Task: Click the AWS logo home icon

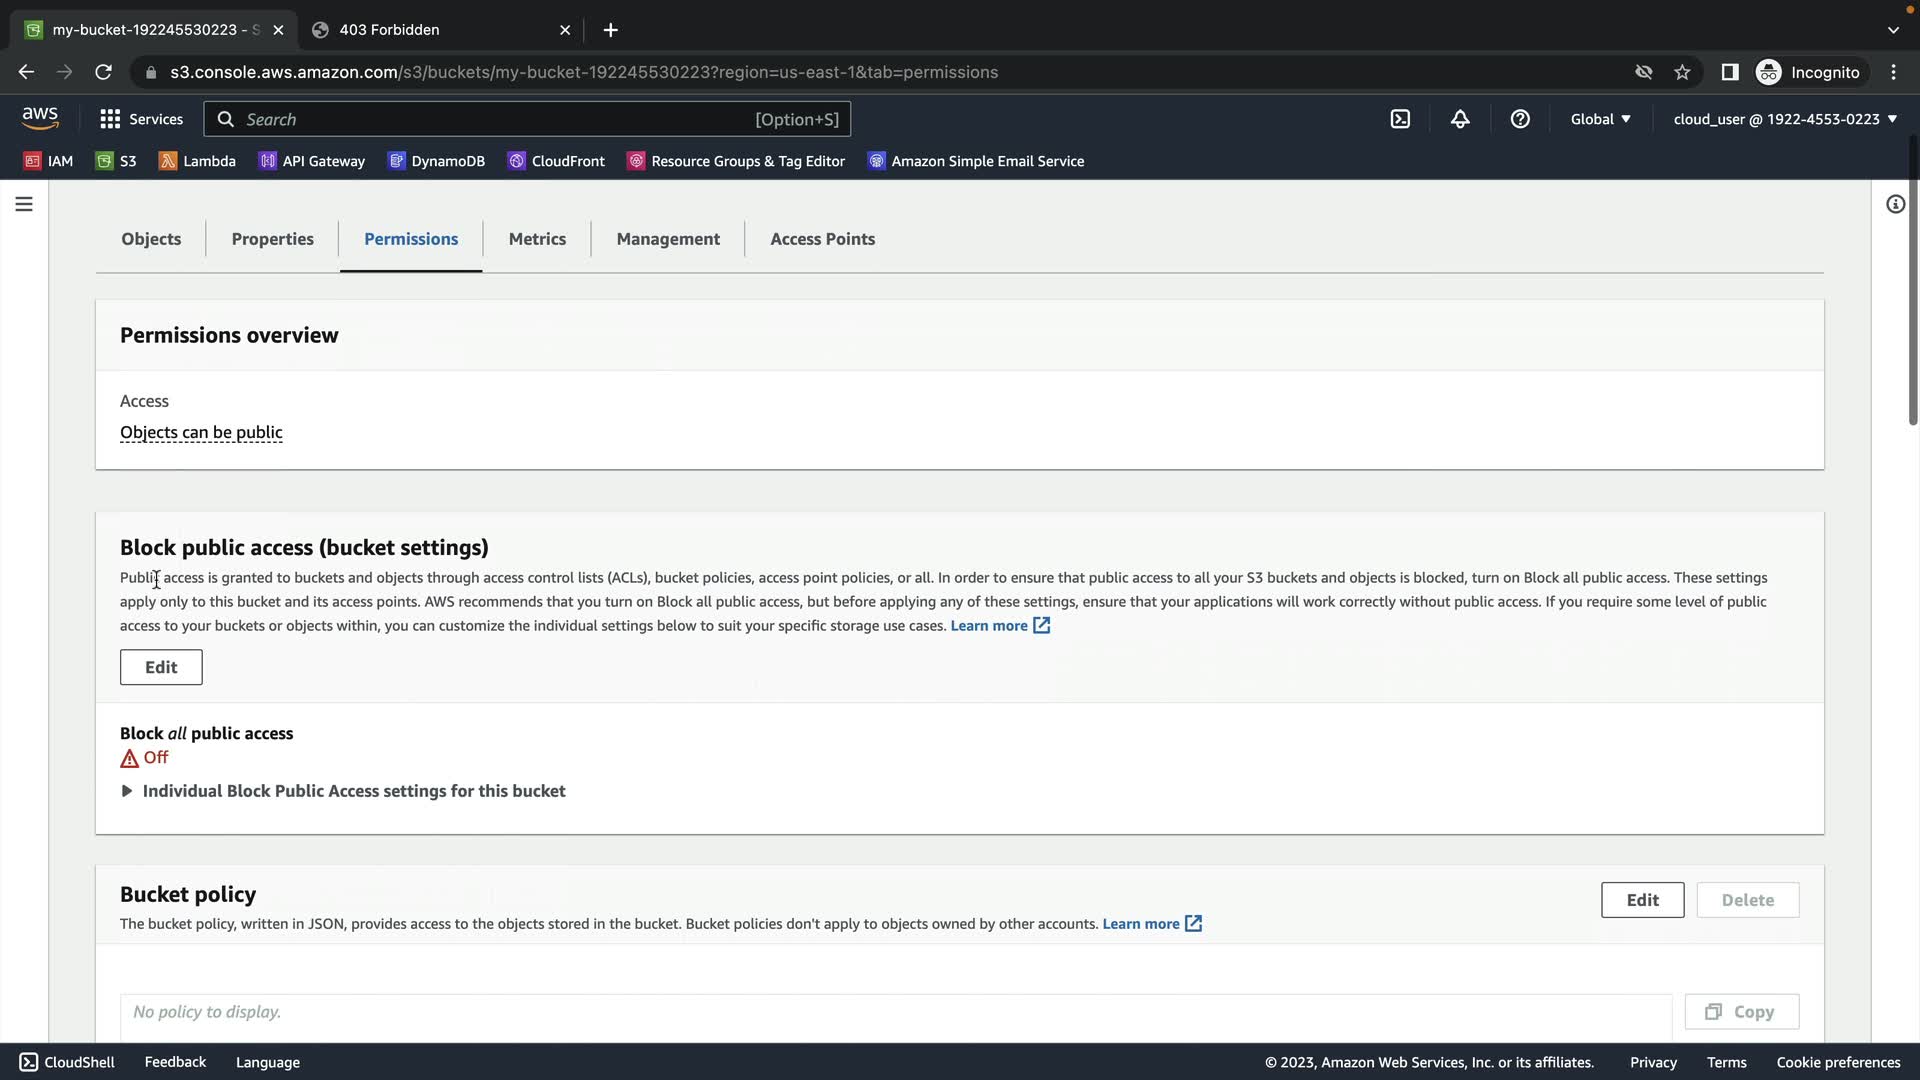Action: coord(40,118)
